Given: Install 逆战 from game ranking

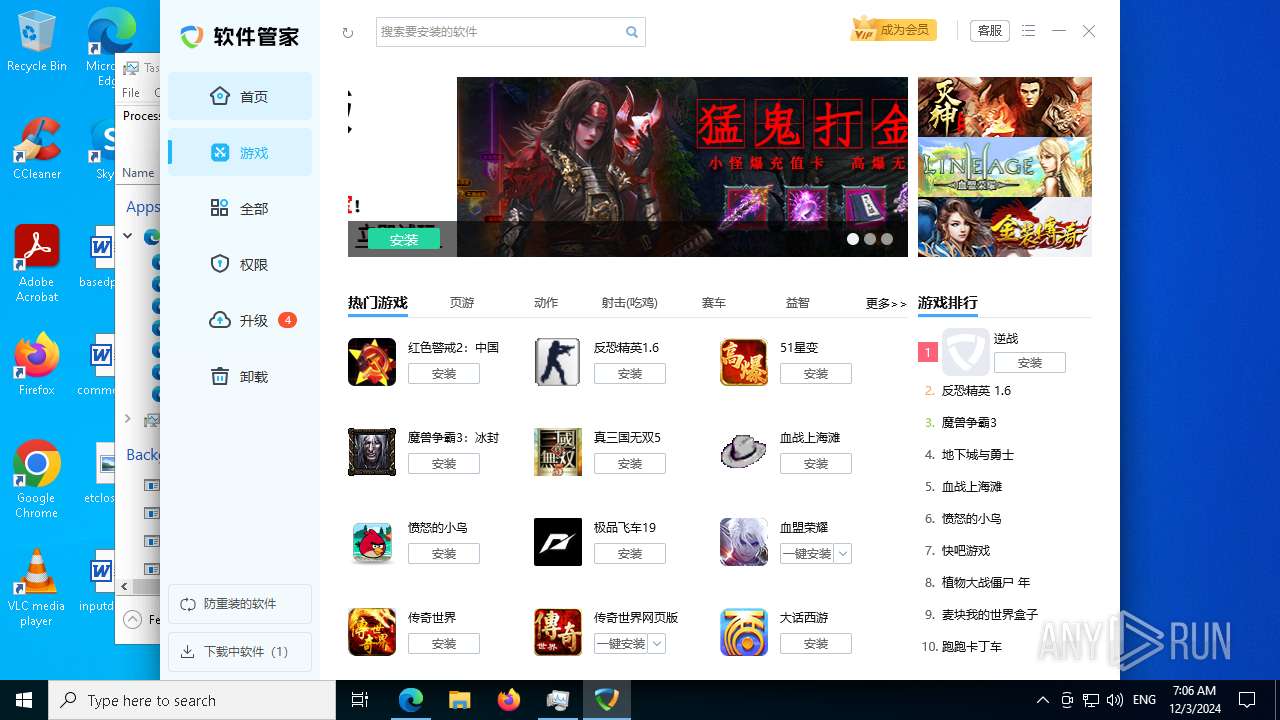Looking at the screenshot, I should point(1030,362).
